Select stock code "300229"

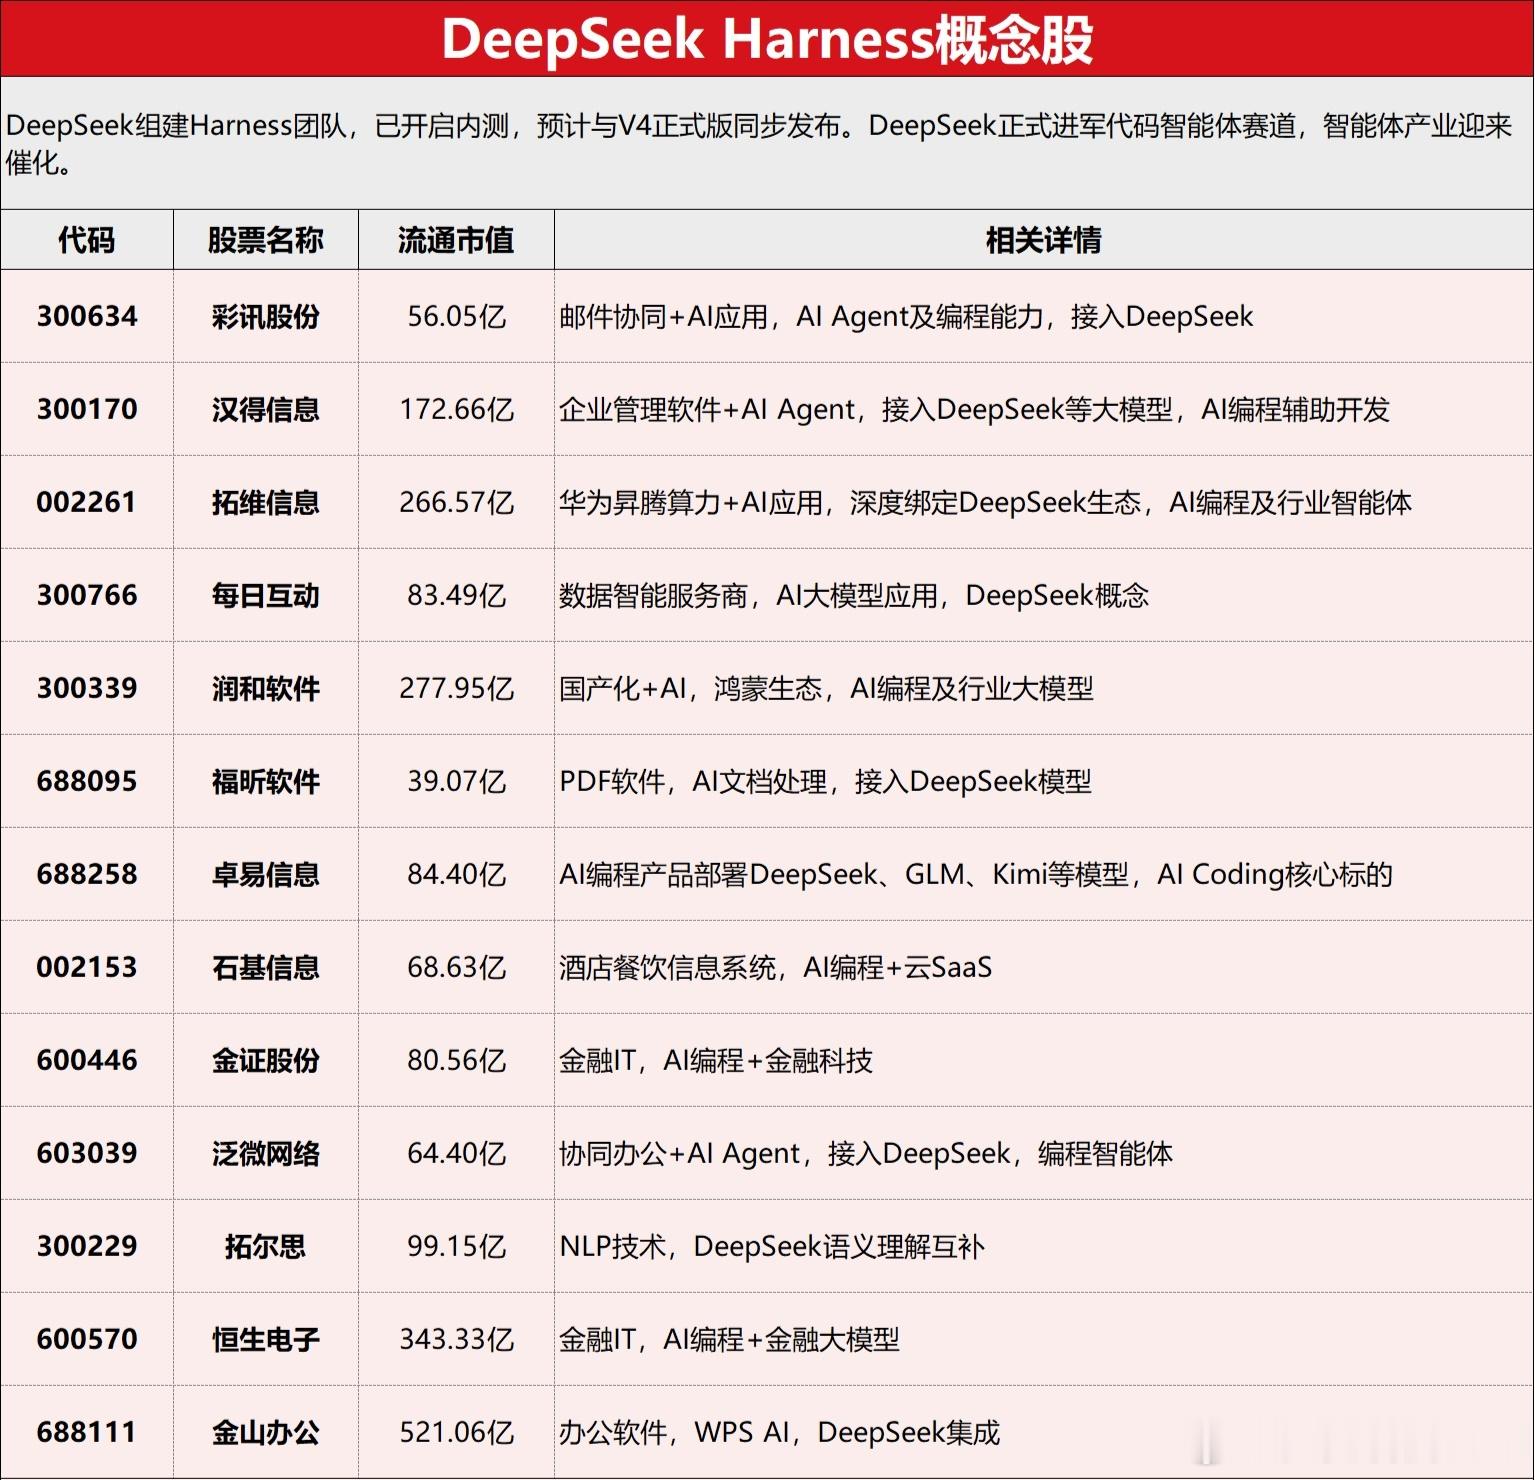(x=87, y=1246)
